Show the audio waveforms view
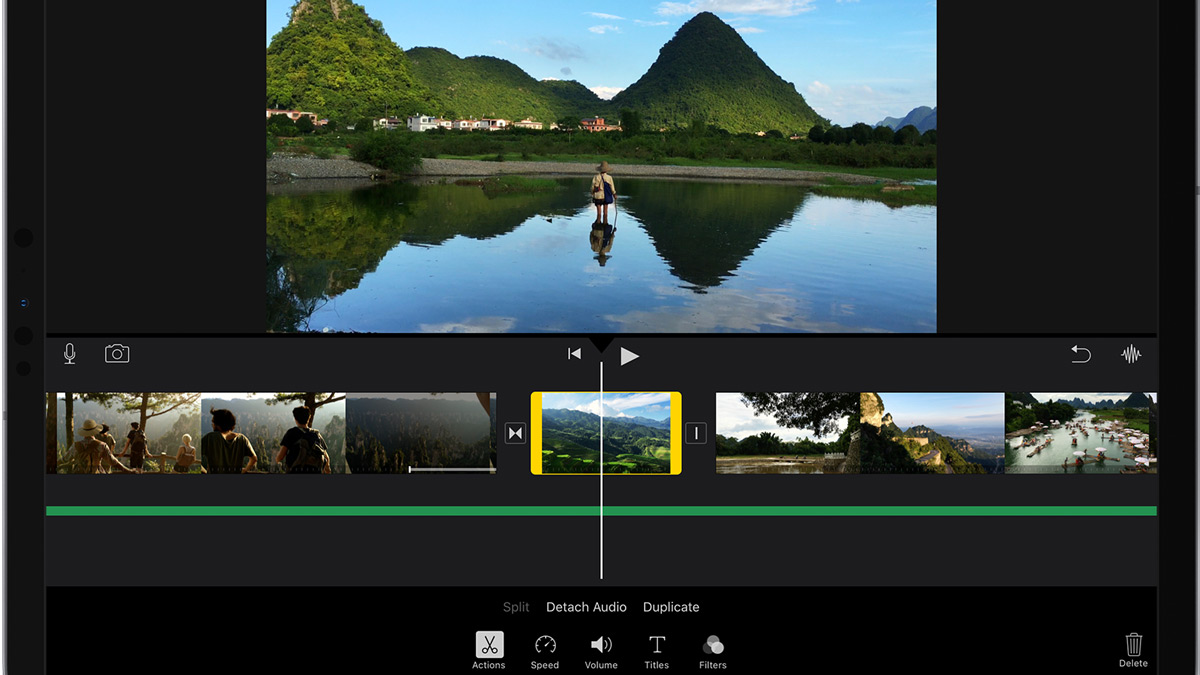This screenshot has height=675, width=1200. click(1131, 353)
